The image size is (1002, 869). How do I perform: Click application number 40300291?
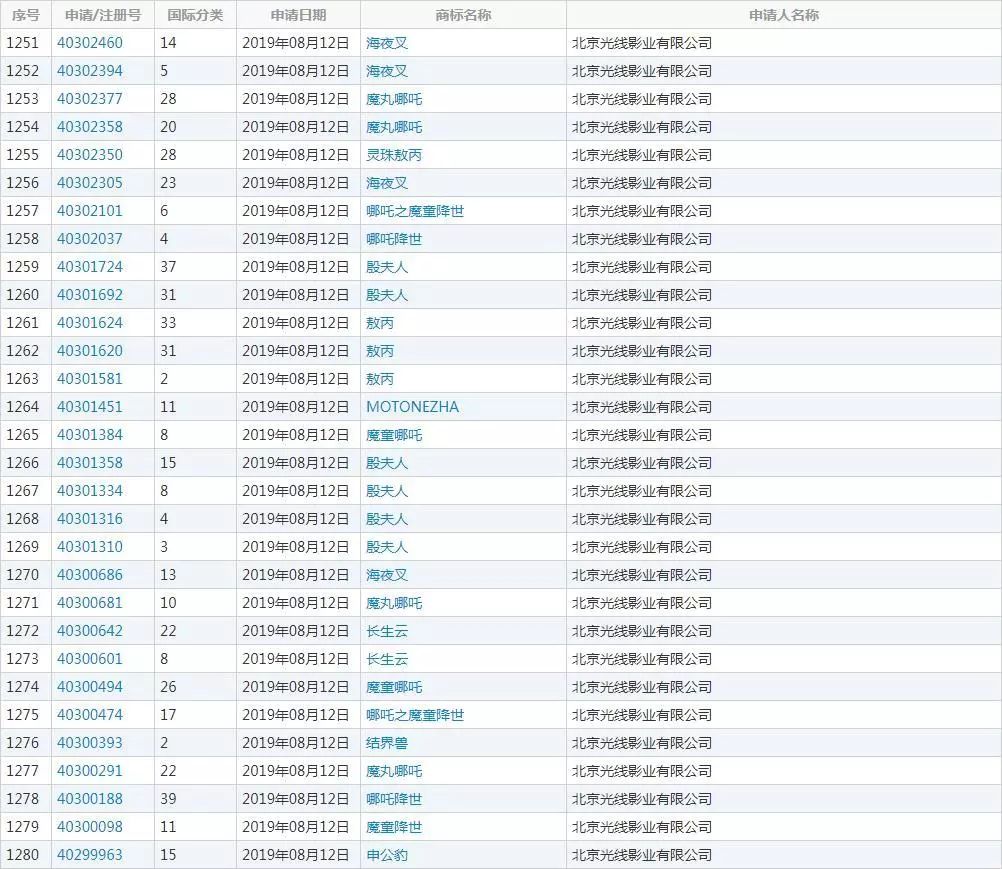89,771
